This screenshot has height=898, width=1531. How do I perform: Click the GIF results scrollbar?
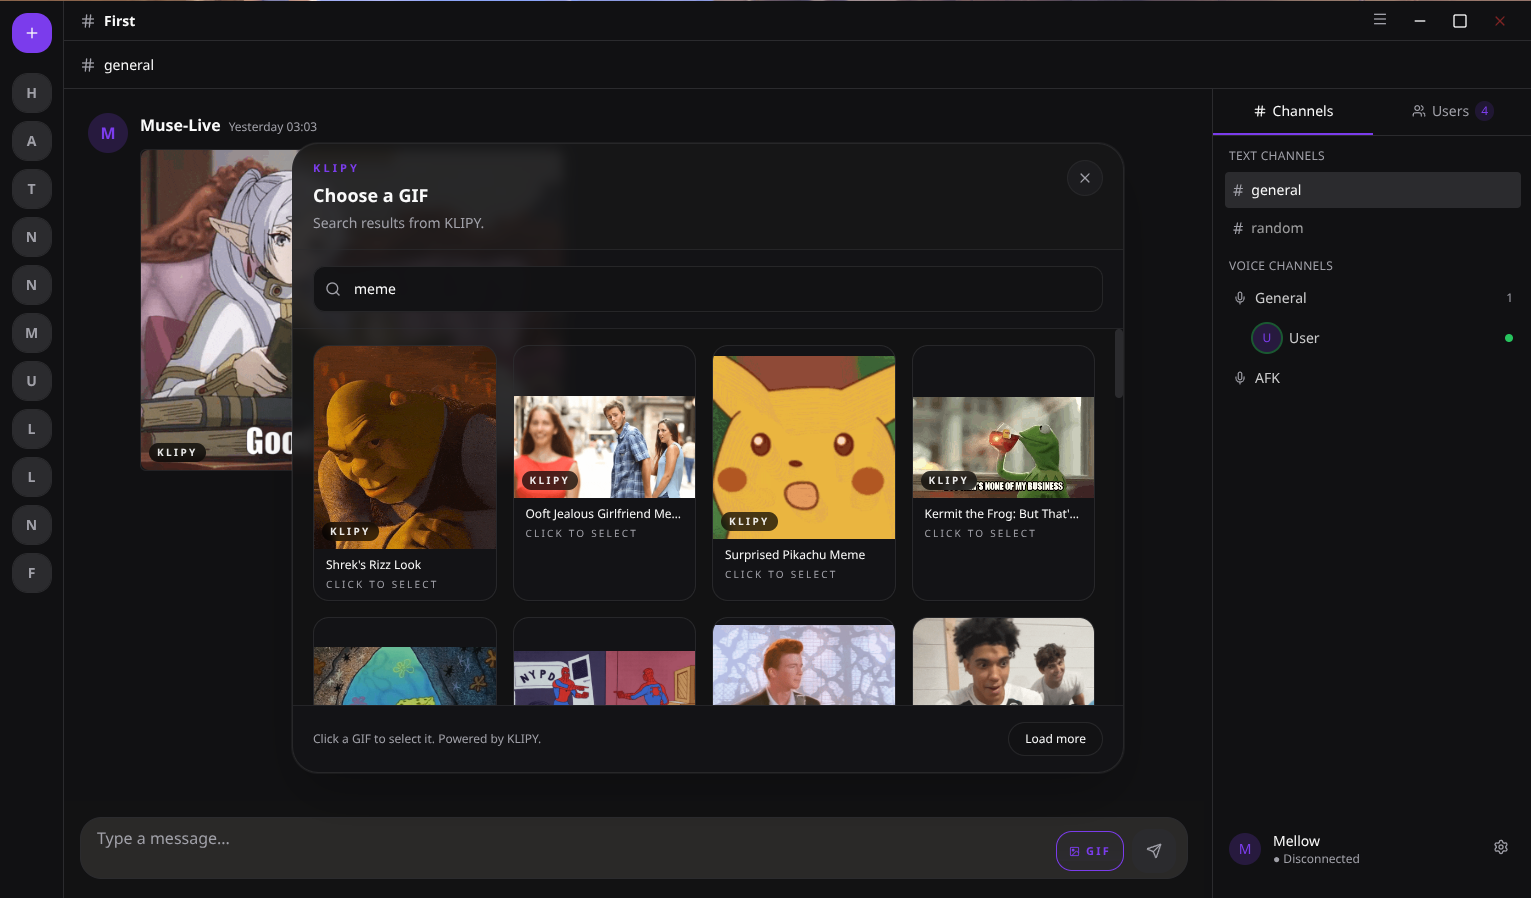(x=1118, y=364)
